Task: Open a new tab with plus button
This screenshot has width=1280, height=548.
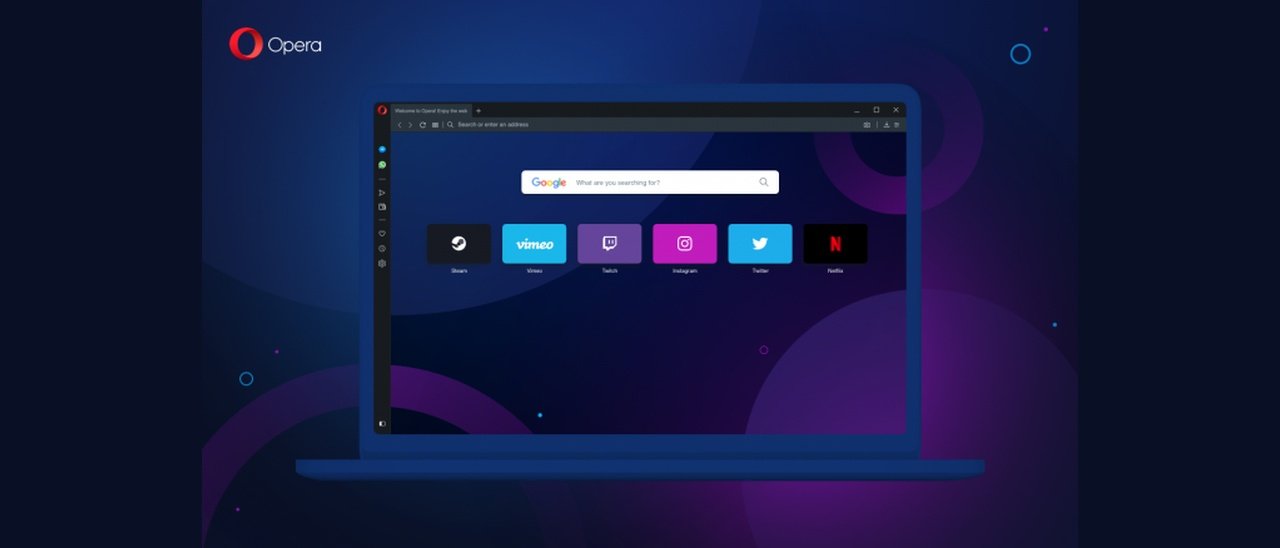Action: click(x=478, y=110)
